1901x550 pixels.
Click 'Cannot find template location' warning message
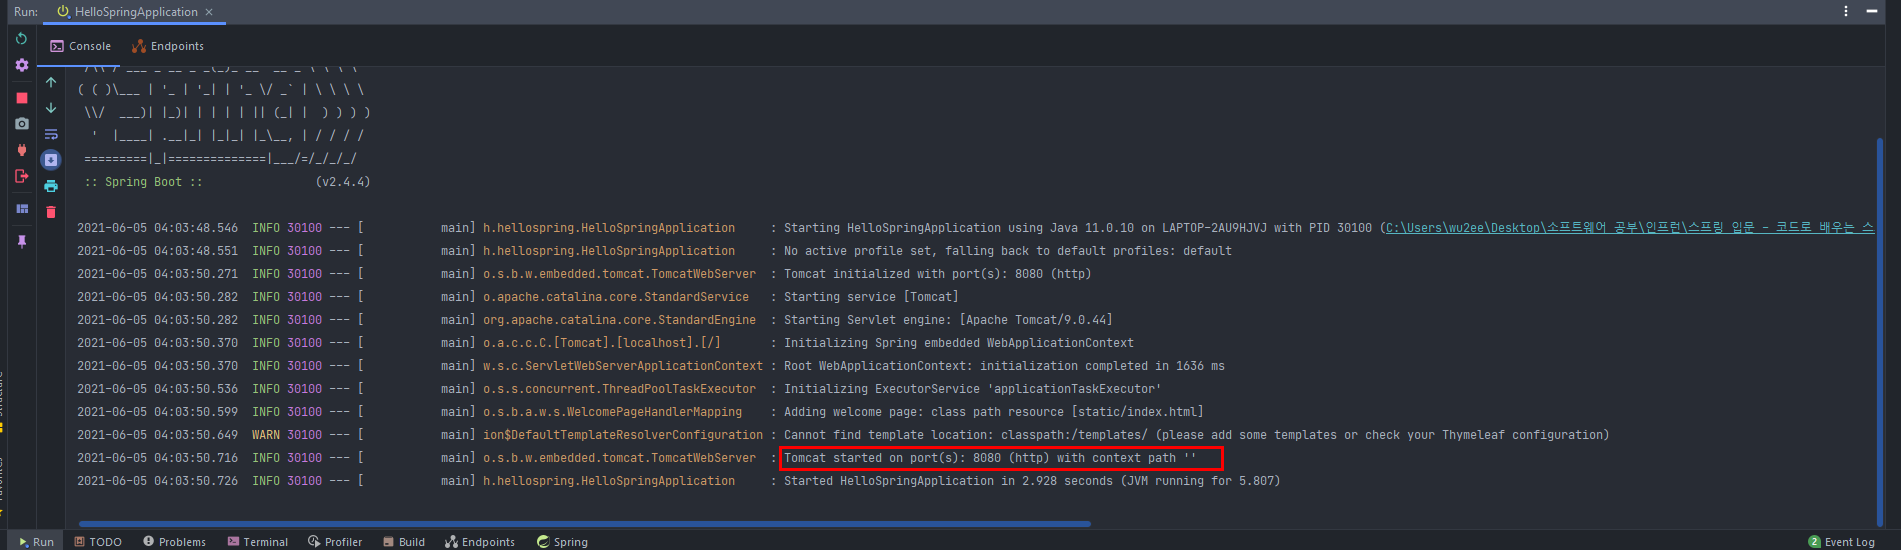(1197, 435)
